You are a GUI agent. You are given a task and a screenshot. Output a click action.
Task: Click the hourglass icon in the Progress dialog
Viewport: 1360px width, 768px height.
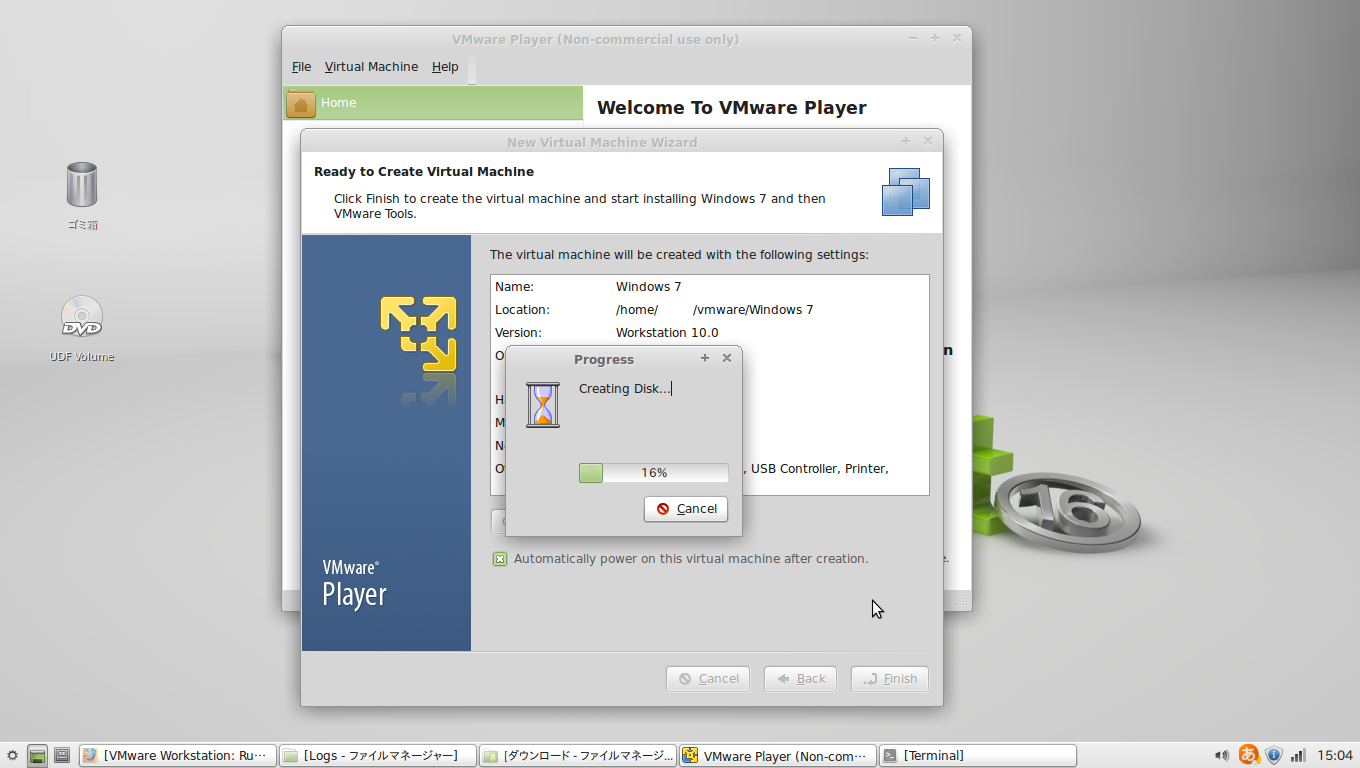[x=543, y=405]
